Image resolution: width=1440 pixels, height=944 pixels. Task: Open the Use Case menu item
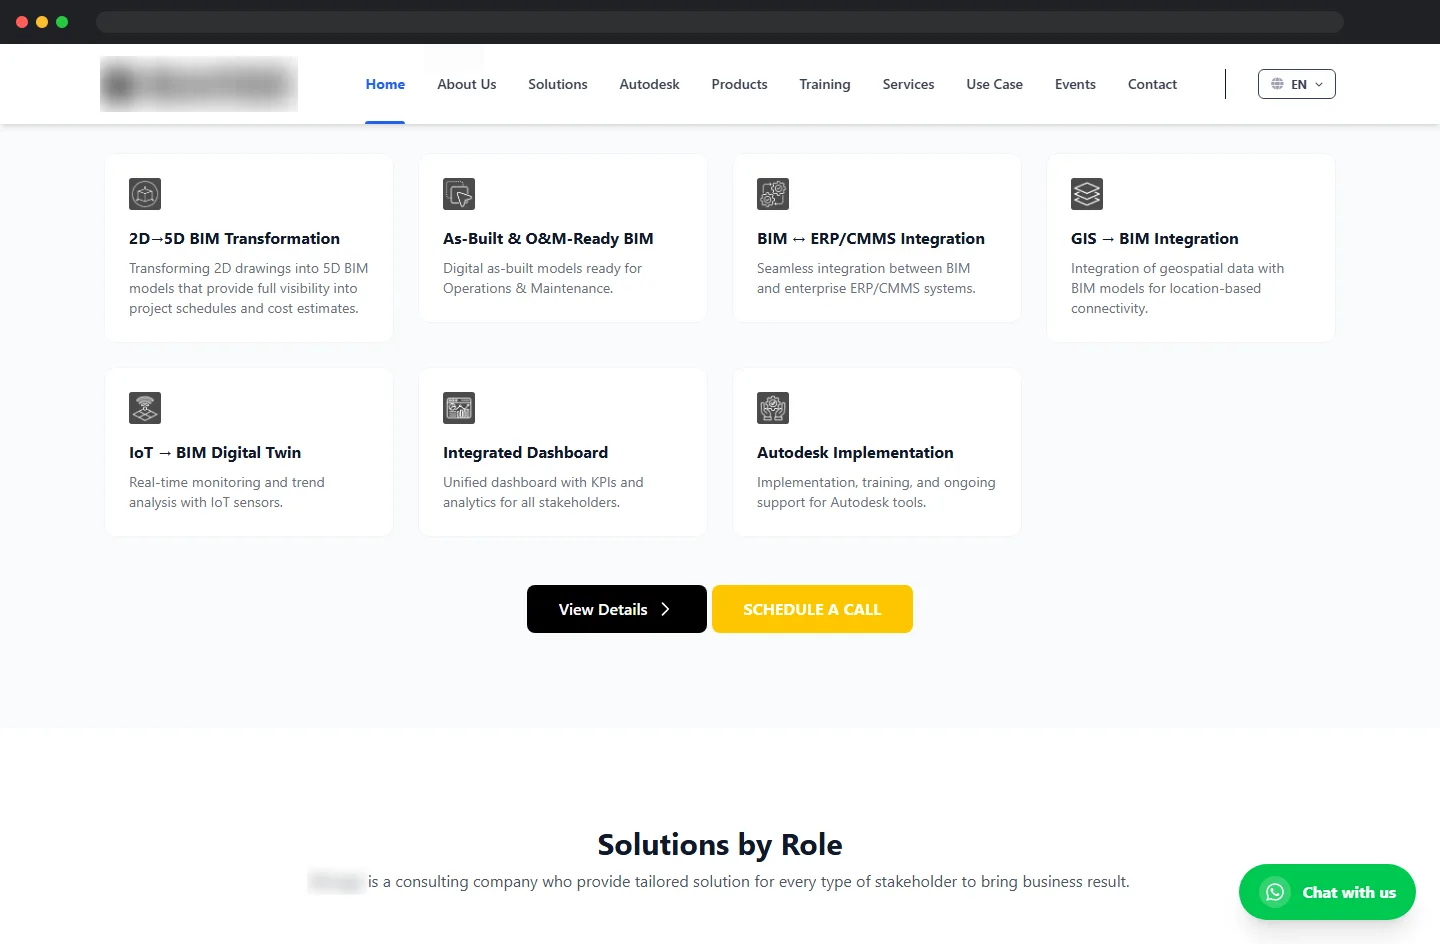point(994,84)
